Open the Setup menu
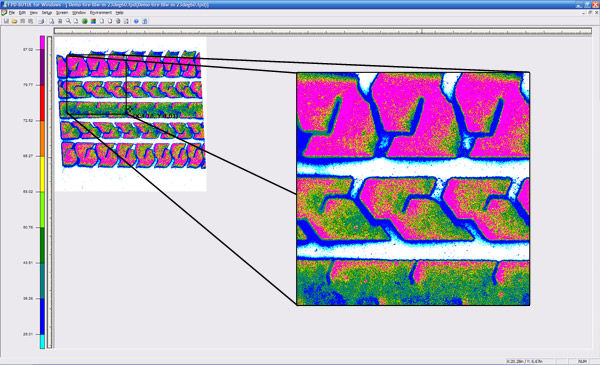This screenshot has width=600, height=365. (x=47, y=13)
